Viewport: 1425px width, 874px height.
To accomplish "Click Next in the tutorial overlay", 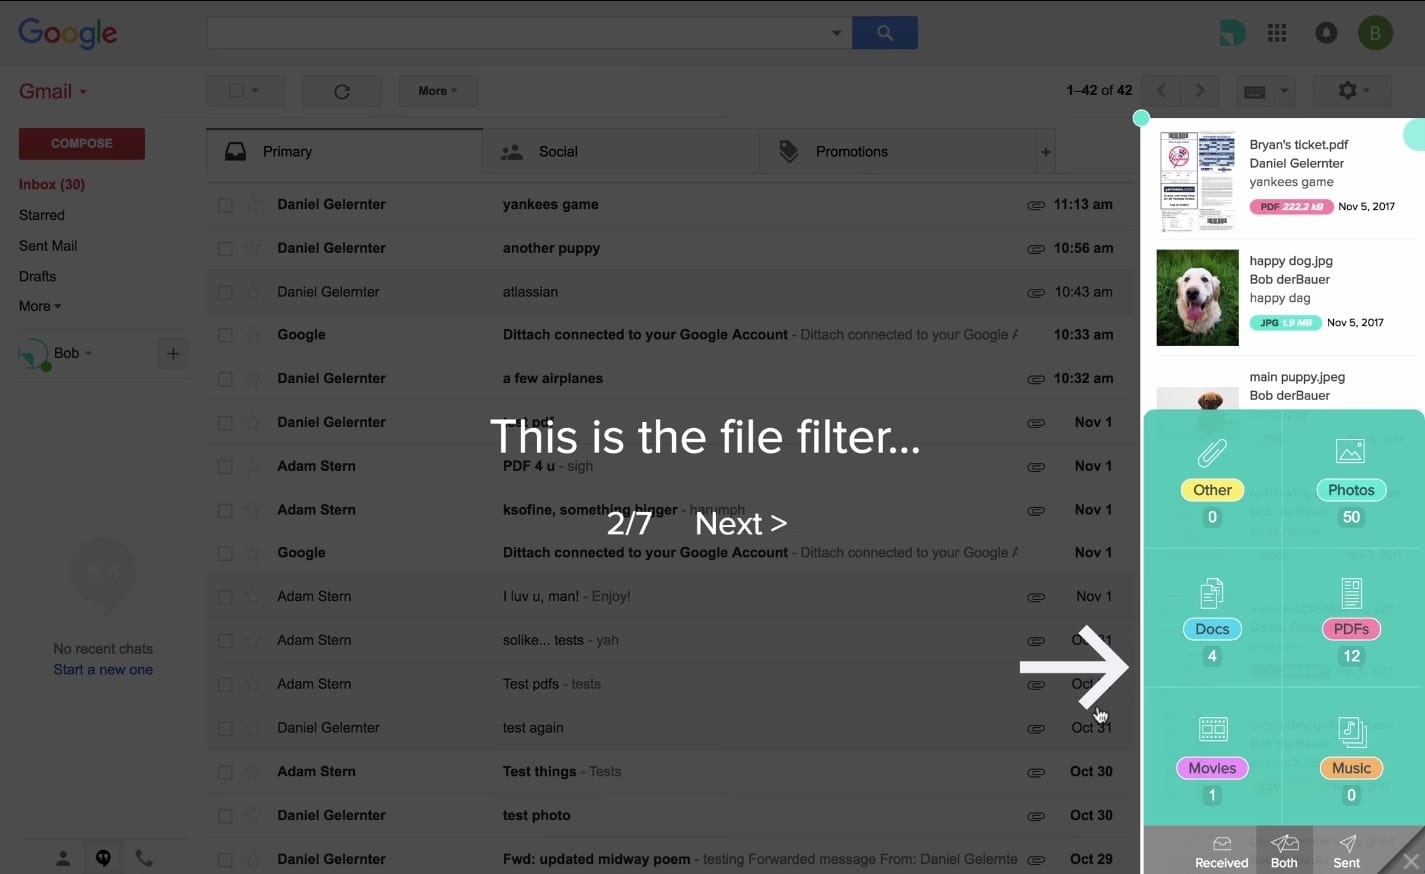I will point(741,523).
